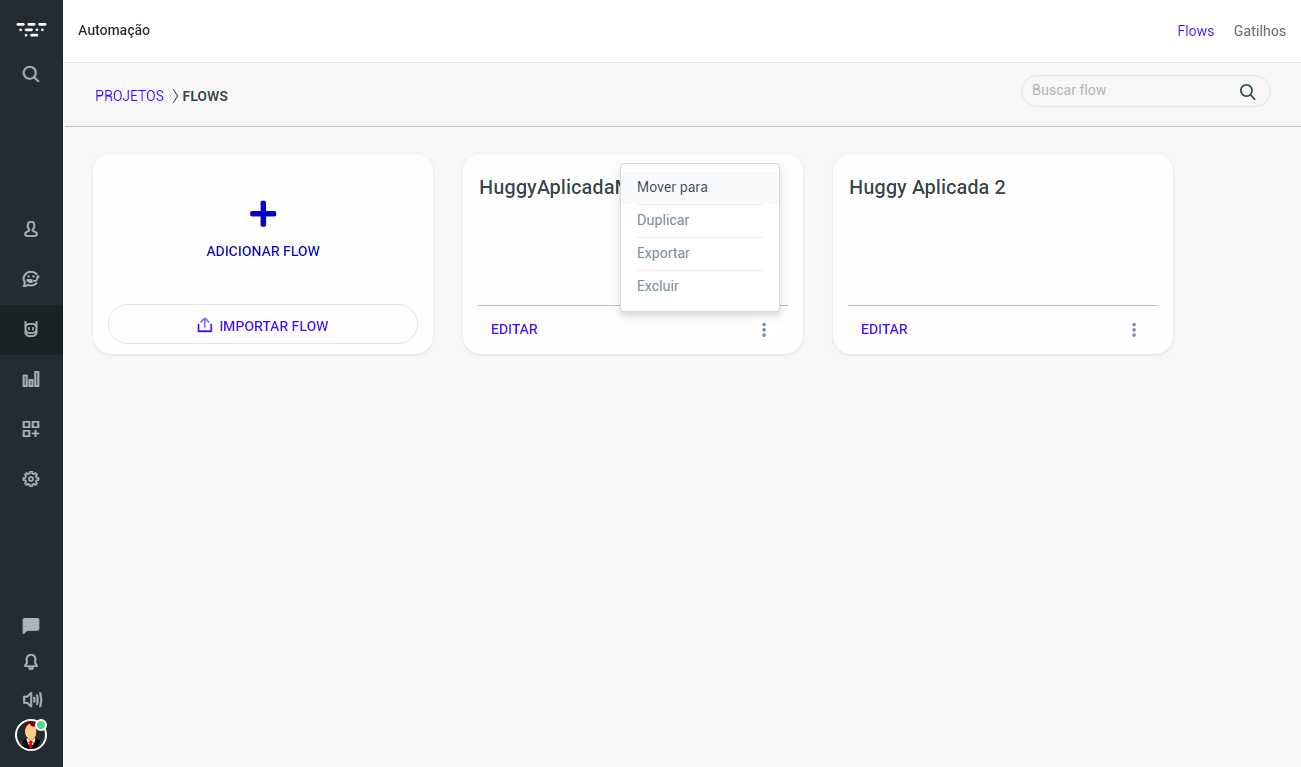This screenshot has width=1301, height=767.
Task: Click the Huggy logo in sidebar
Action: 31,30
